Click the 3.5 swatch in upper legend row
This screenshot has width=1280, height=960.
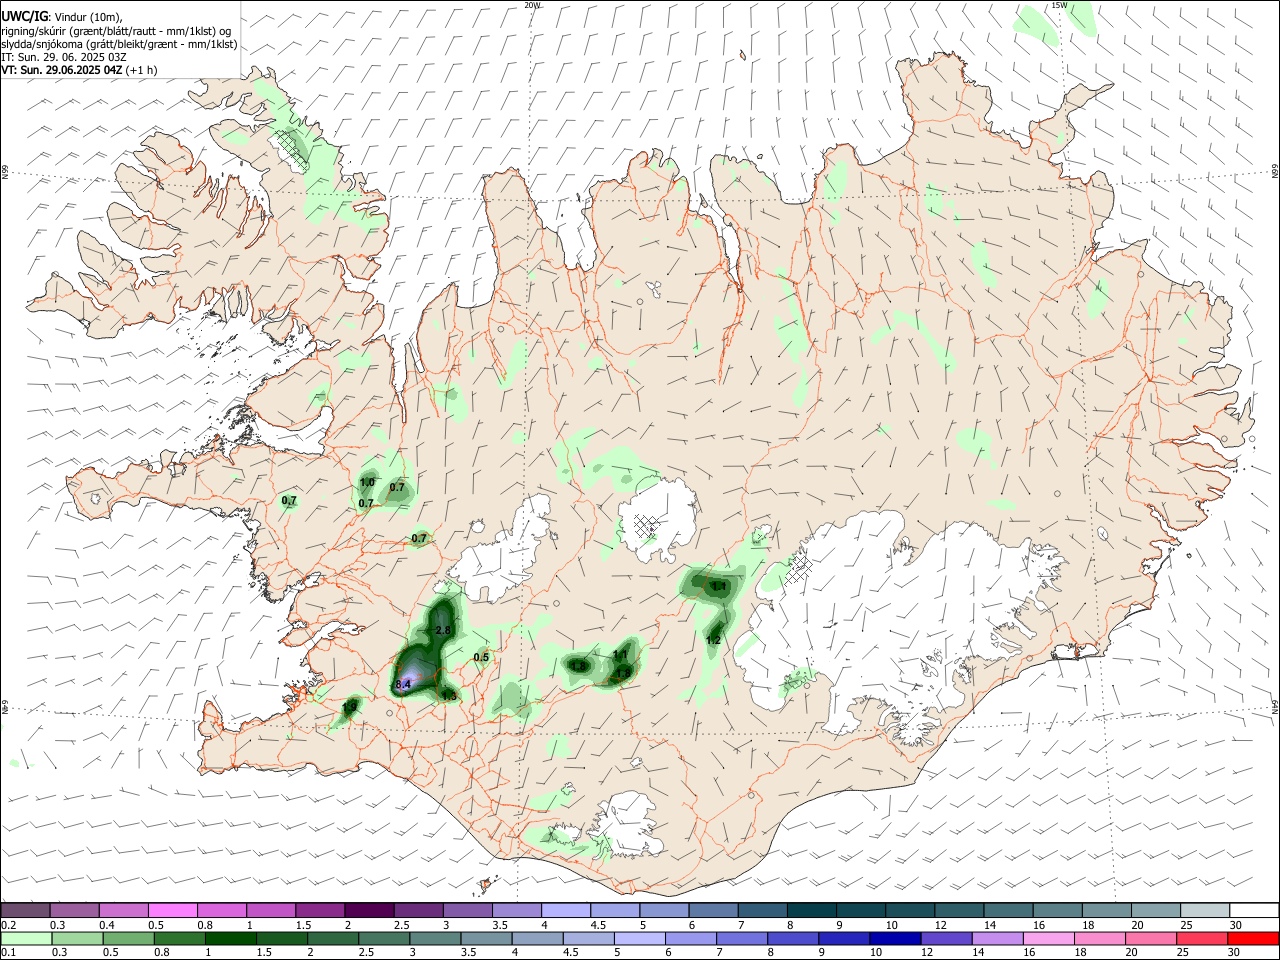[x=515, y=911]
